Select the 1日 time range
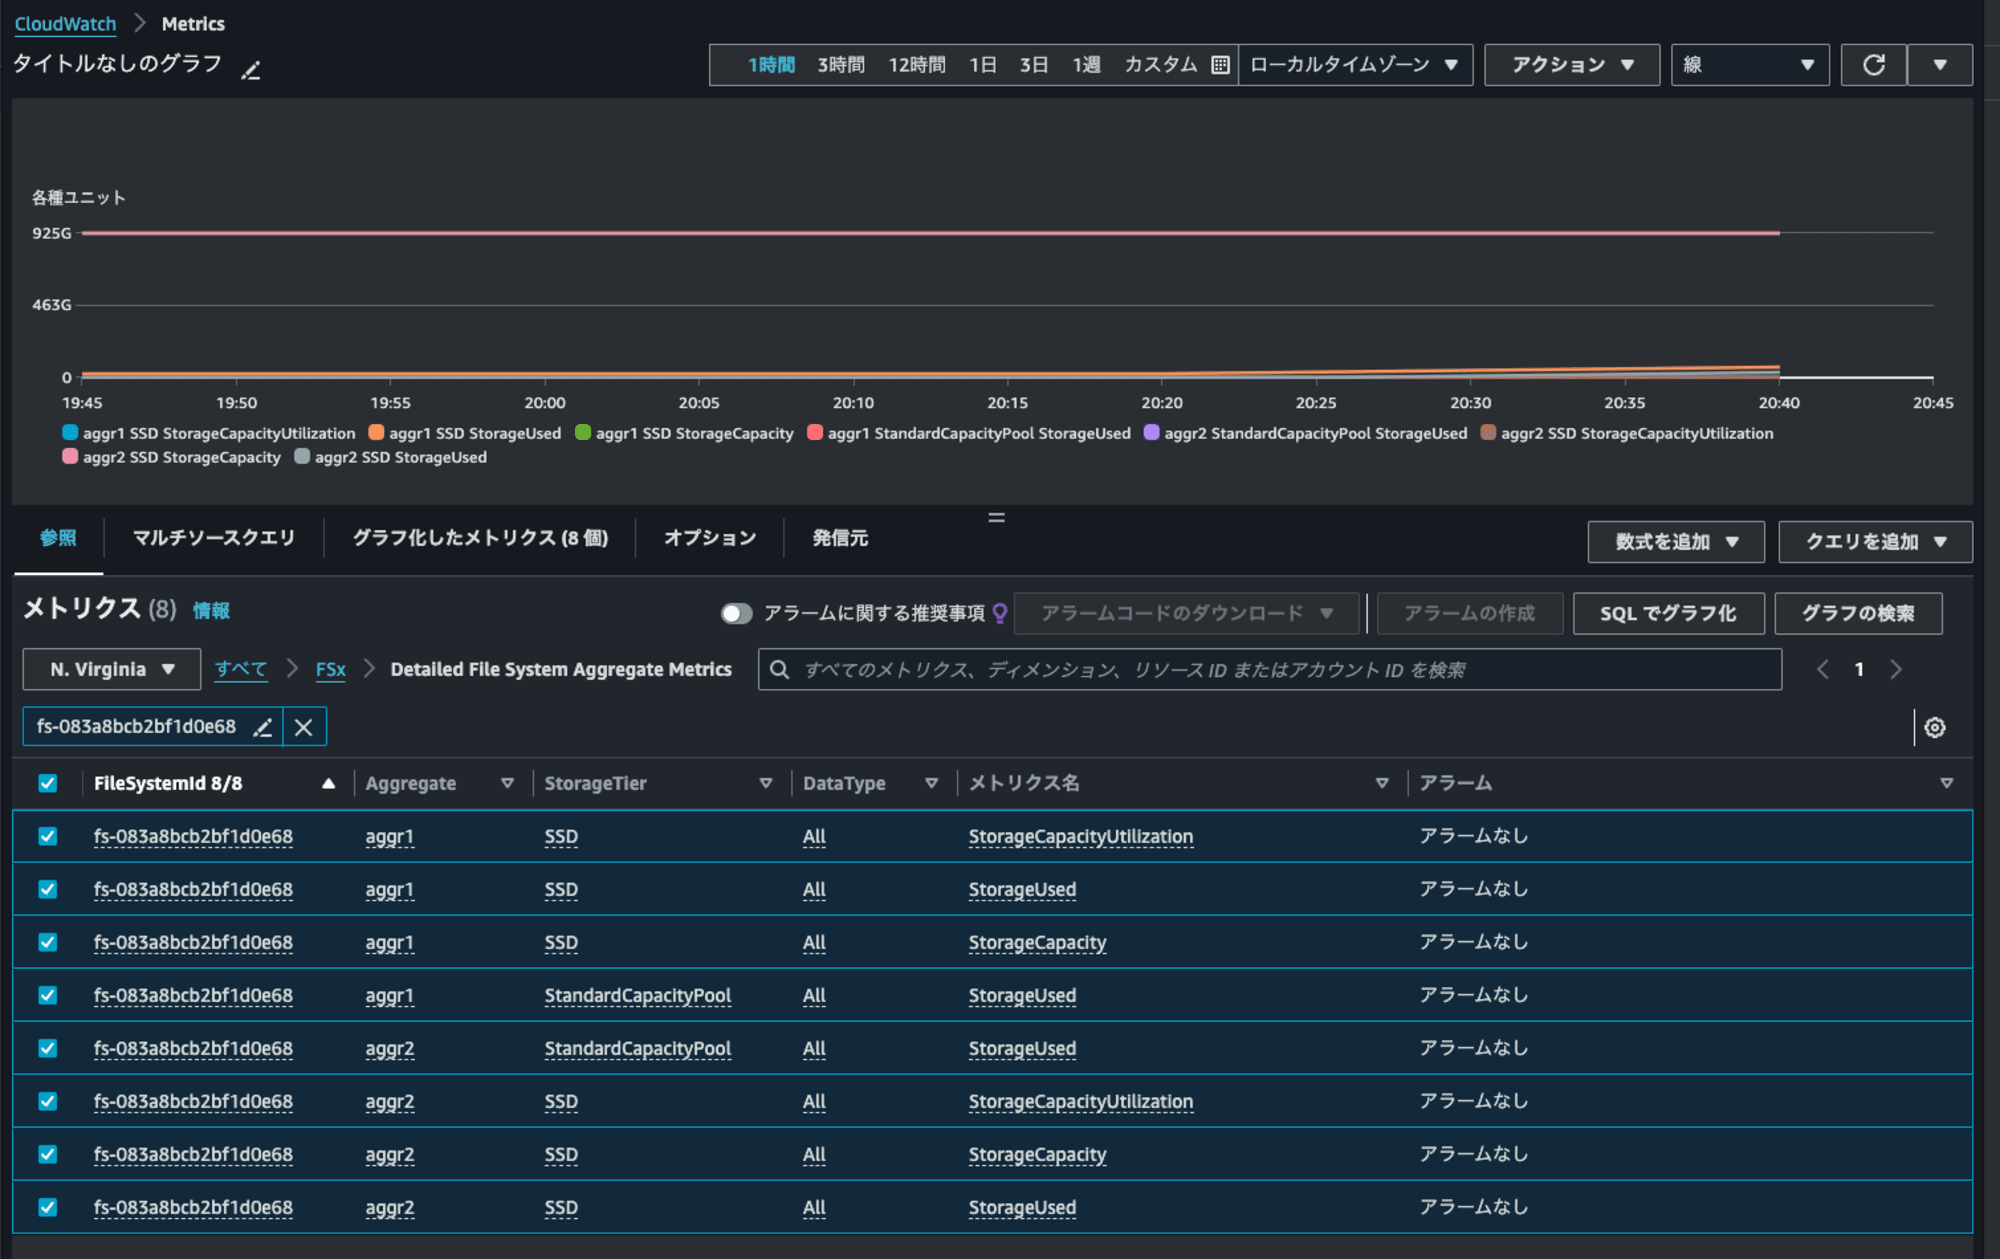Image resolution: width=2000 pixels, height=1259 pixels. (983, 65)
